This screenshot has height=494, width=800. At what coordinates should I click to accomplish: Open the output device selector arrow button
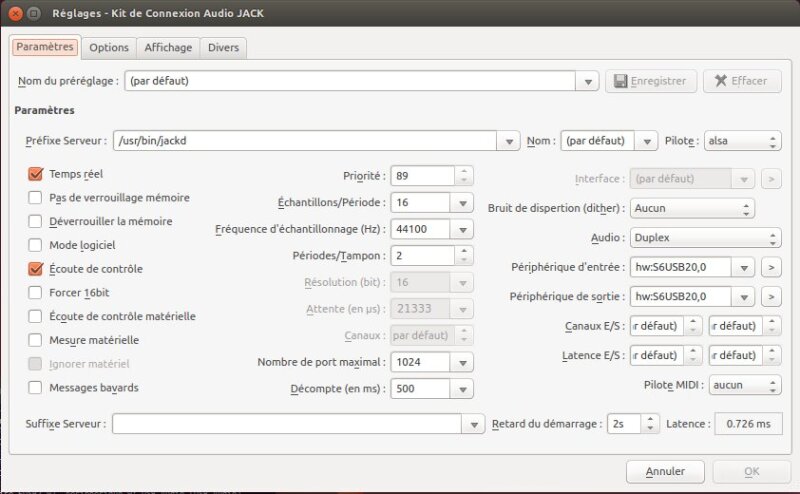pyautogui.click(x=771, y=297)
